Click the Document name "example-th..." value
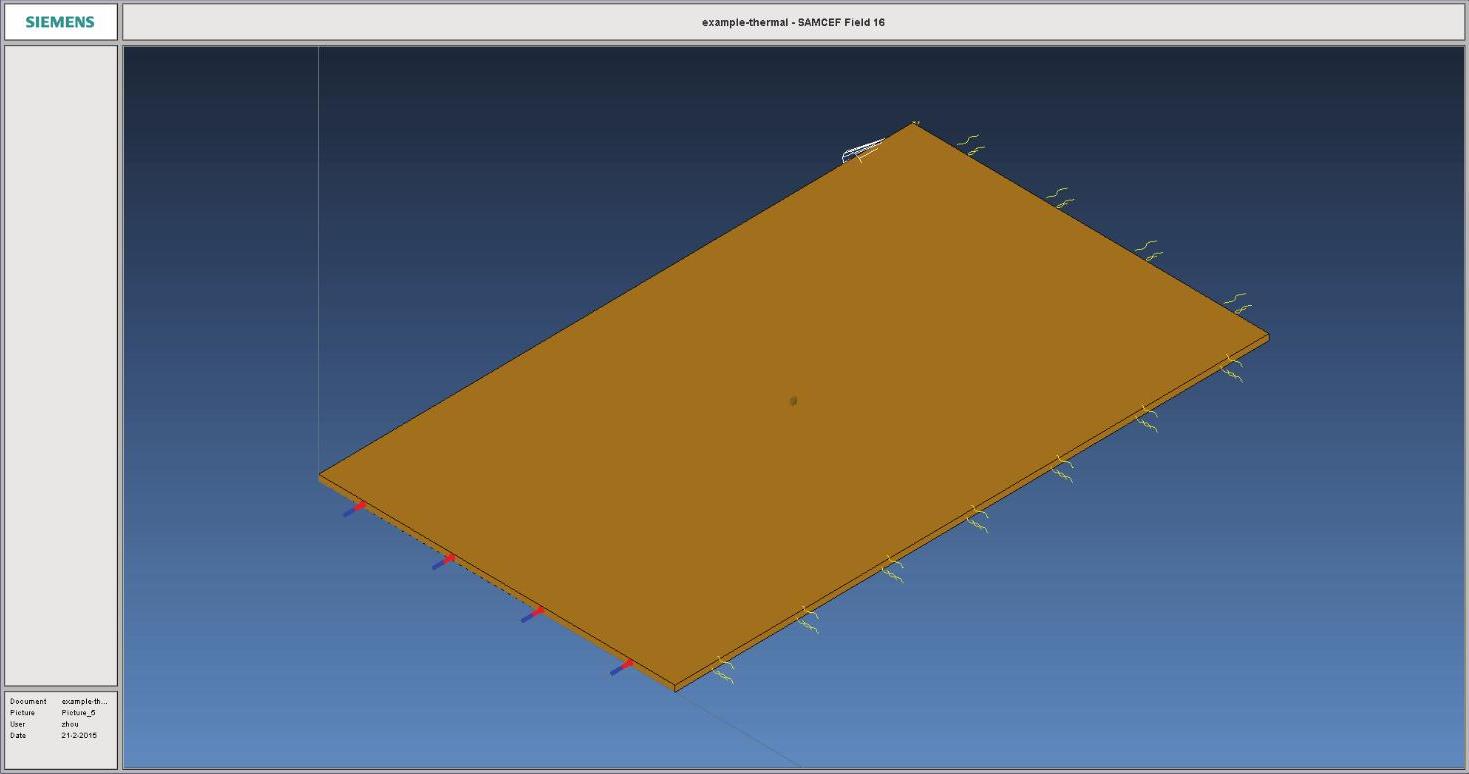The height and width of the screenshot is (774, 1469). tap(84, 702)
